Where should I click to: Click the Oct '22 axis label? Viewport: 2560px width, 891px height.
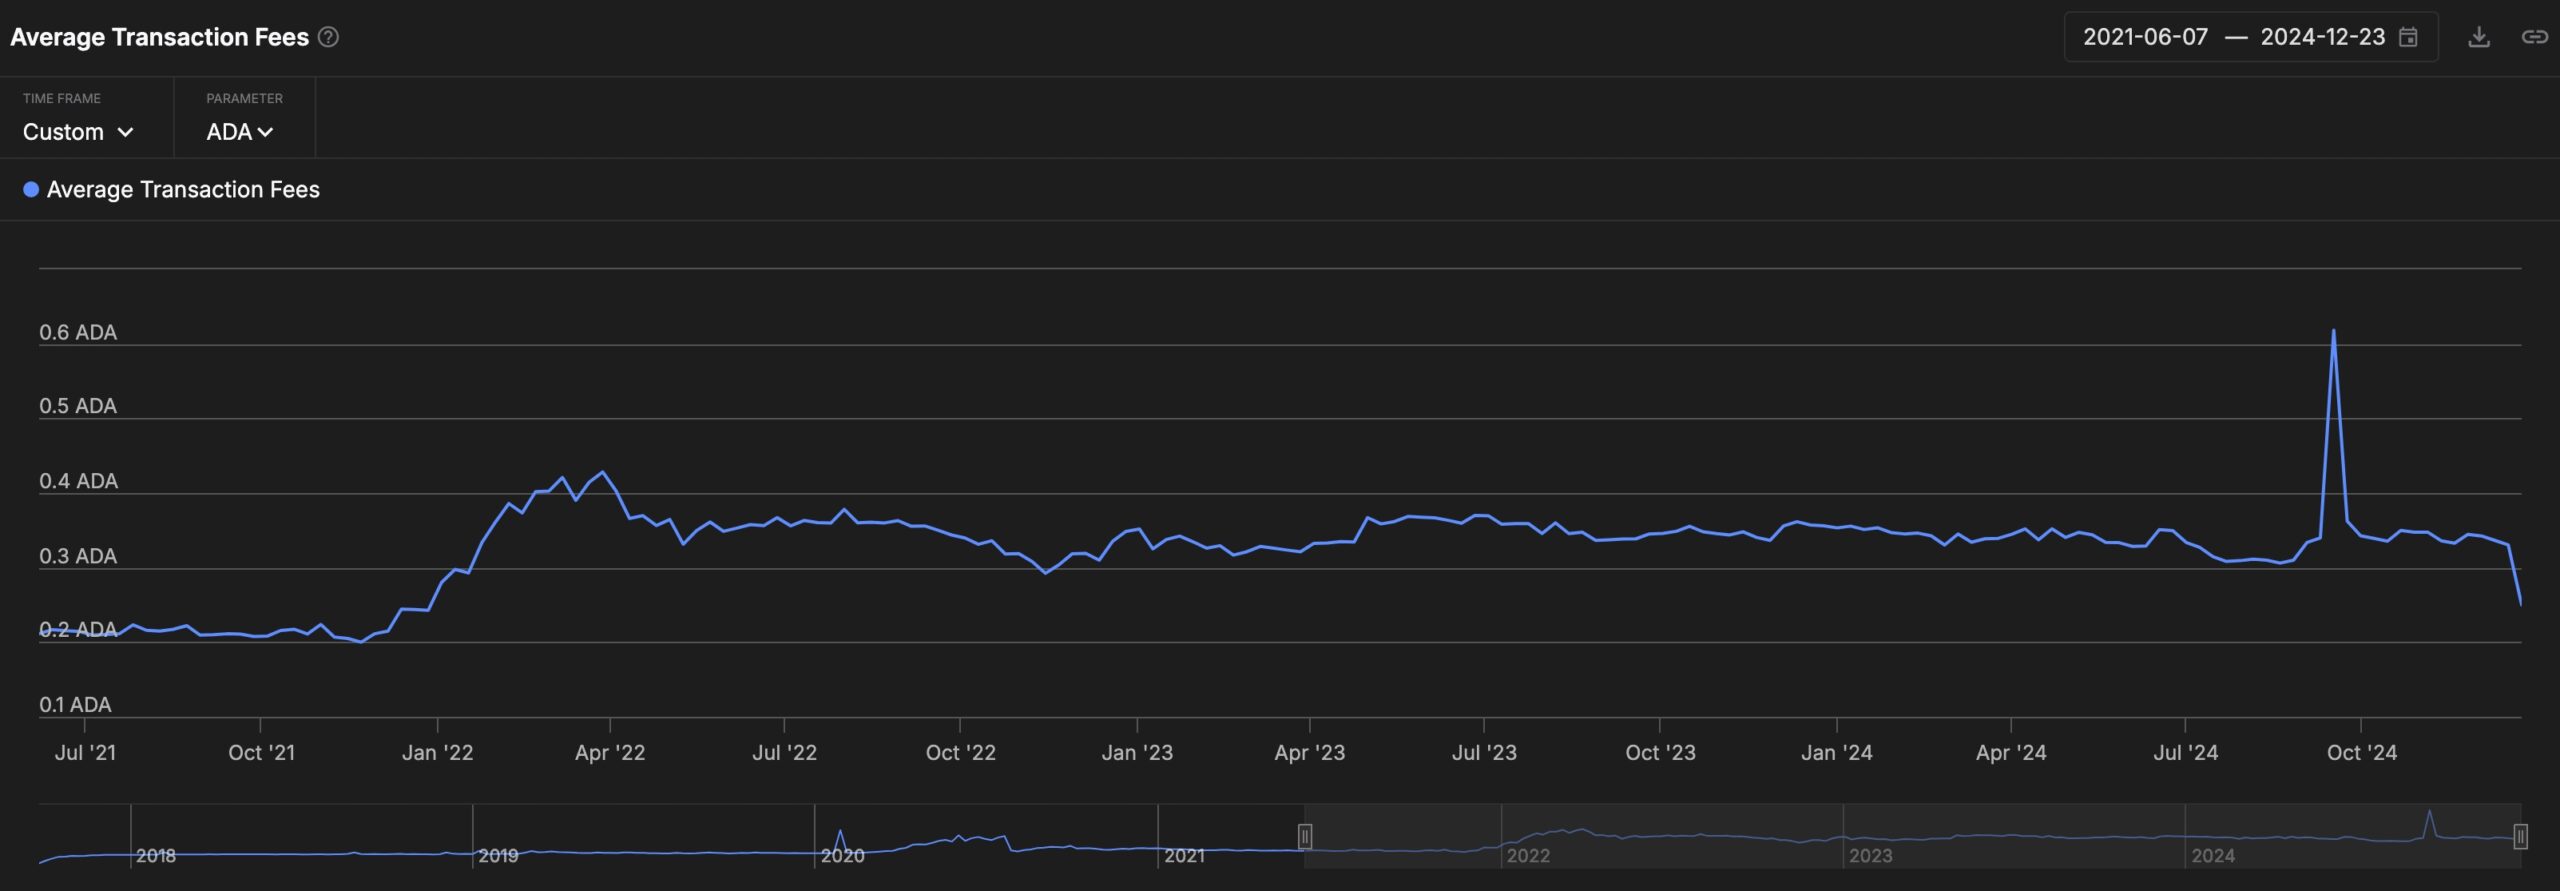click(961, 753)
